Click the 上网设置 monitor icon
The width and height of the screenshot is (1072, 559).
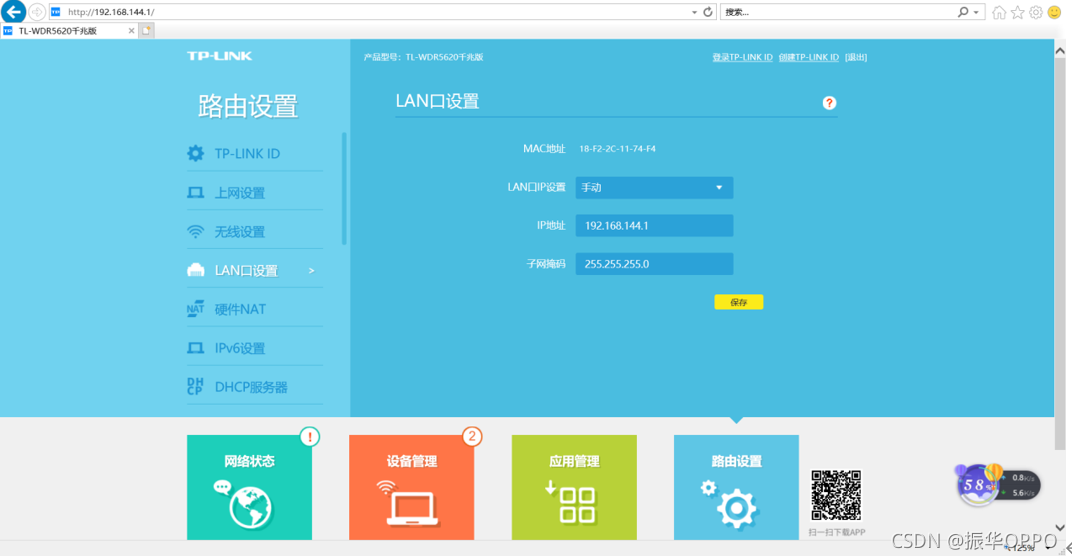pyautogui.click(x=196, y=193)
